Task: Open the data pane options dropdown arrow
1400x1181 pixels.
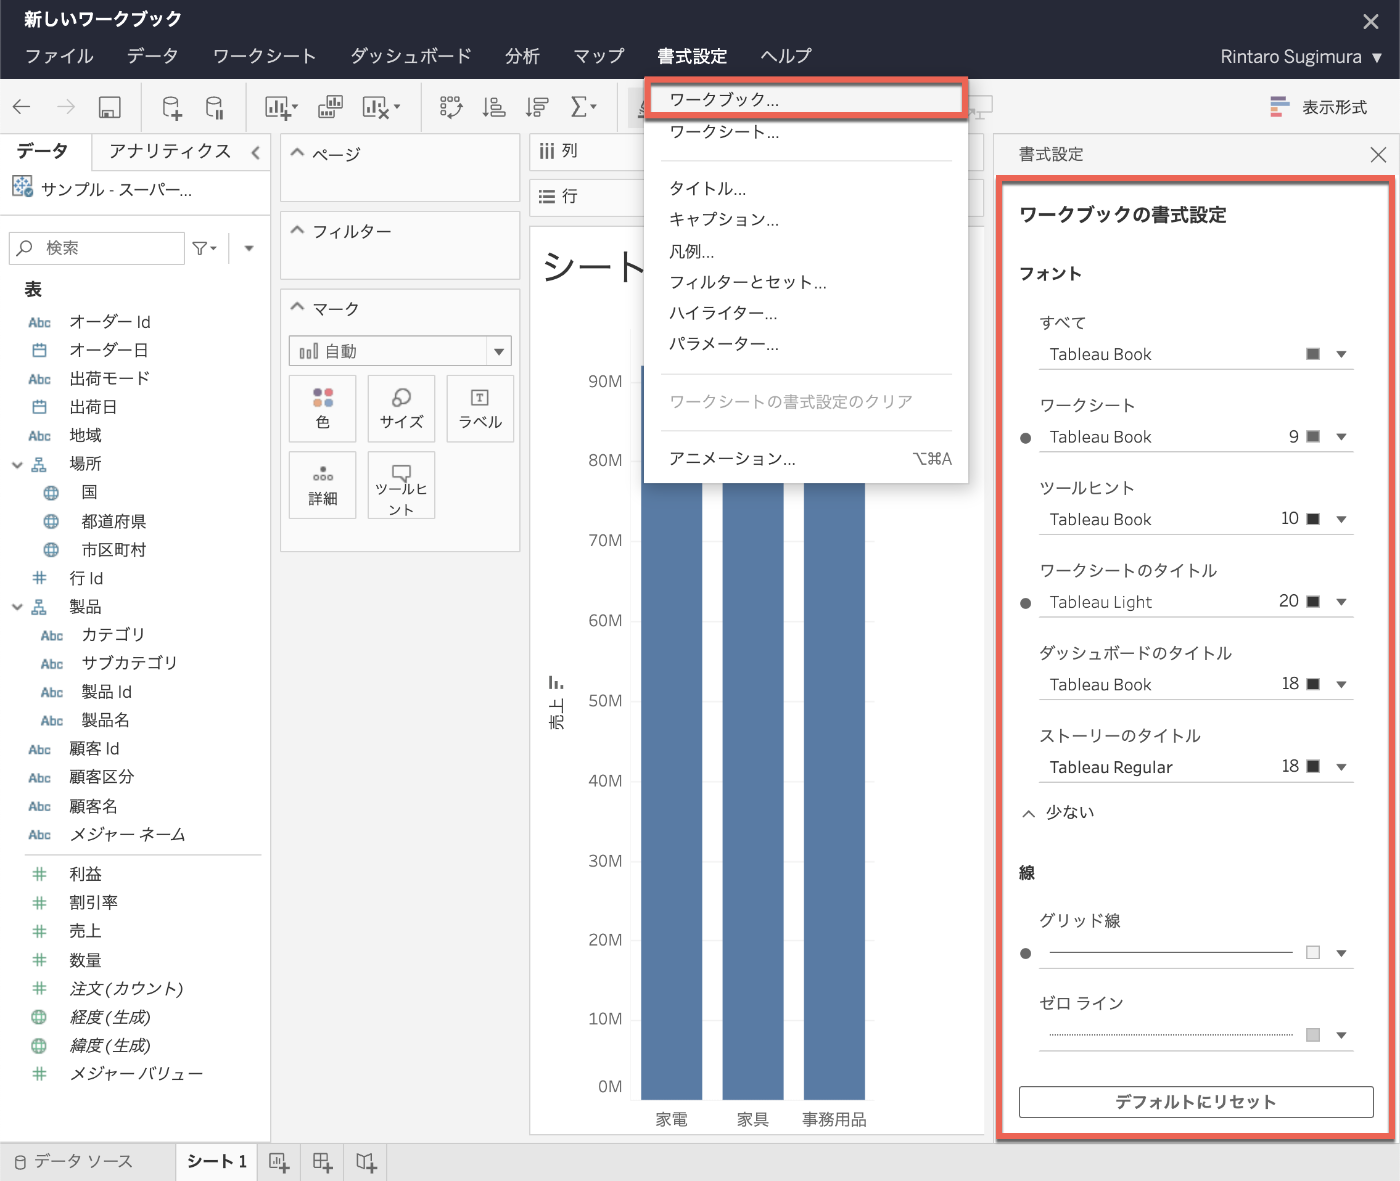Action: click(x=249, y=248)
